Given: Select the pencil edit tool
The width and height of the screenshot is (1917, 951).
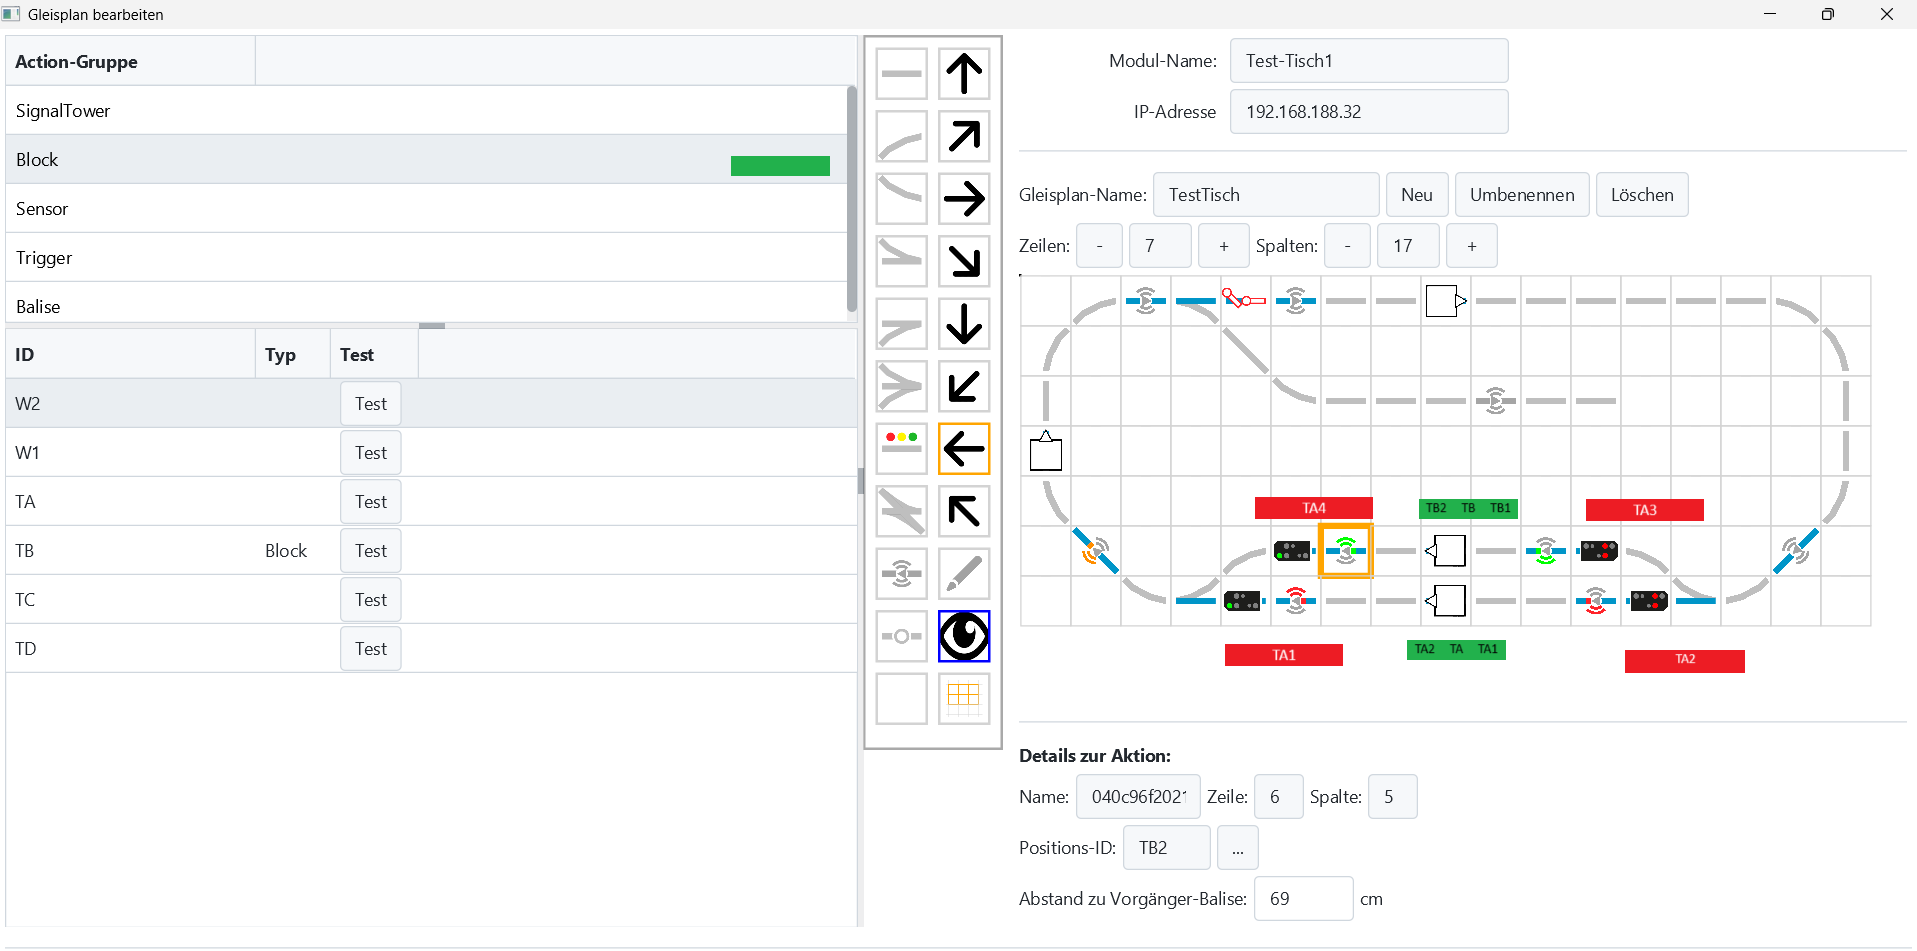Looking at the screenshot, I should coord(964,573).
